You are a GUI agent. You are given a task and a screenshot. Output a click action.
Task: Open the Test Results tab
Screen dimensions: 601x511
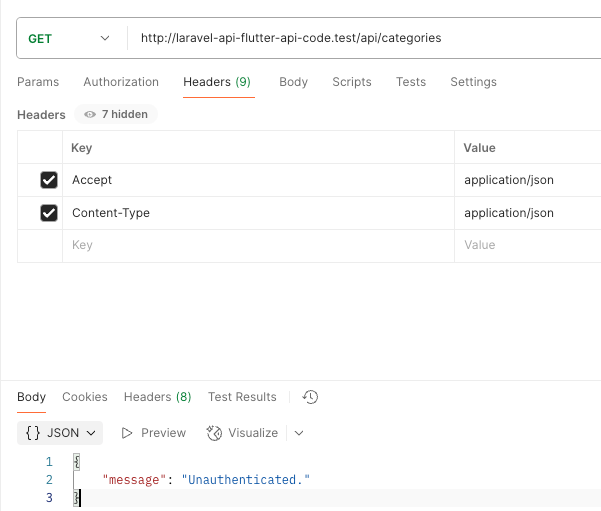242,397
